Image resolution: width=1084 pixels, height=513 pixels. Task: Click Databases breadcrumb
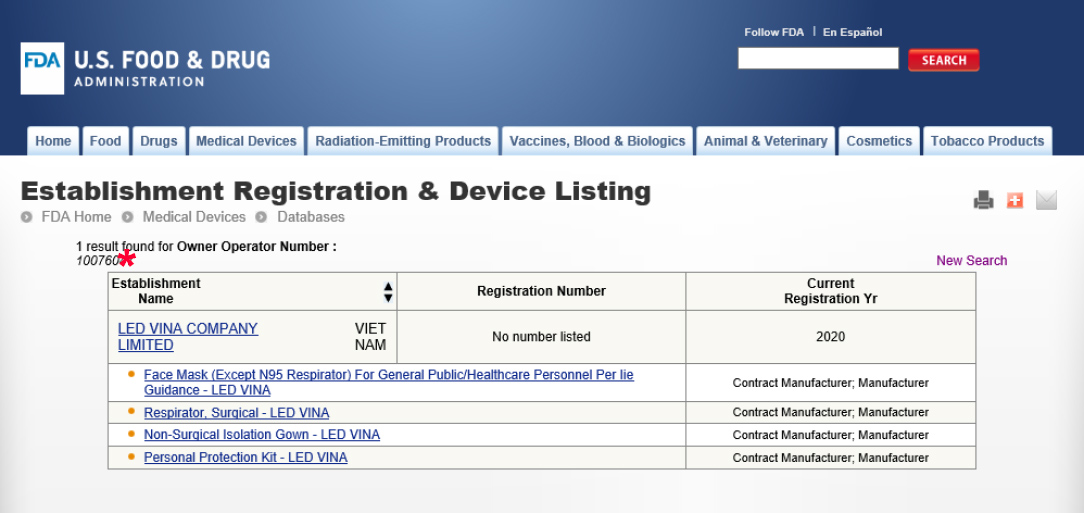point(310,217)
